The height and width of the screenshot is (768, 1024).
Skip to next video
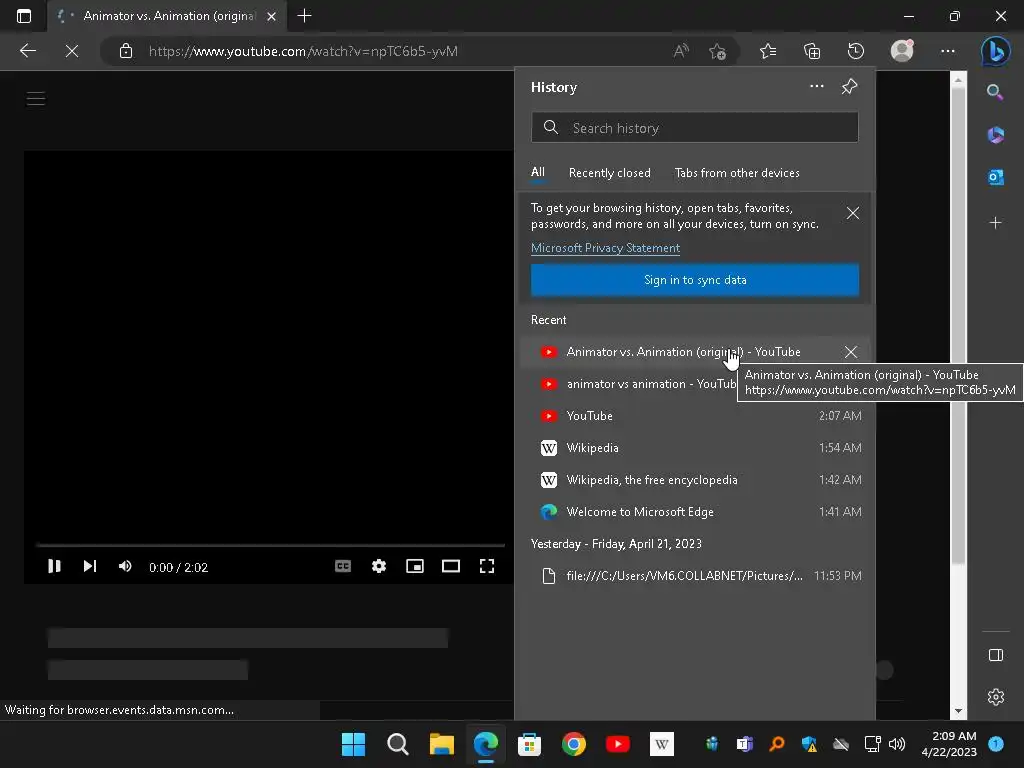89,566
